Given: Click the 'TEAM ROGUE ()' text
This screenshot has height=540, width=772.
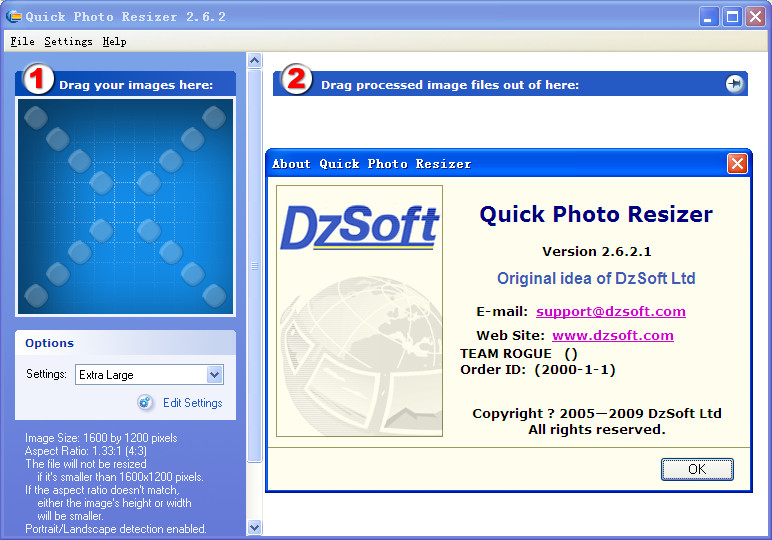Looking at the screenshot, I should pyautogui.click(x=518, y=353).
